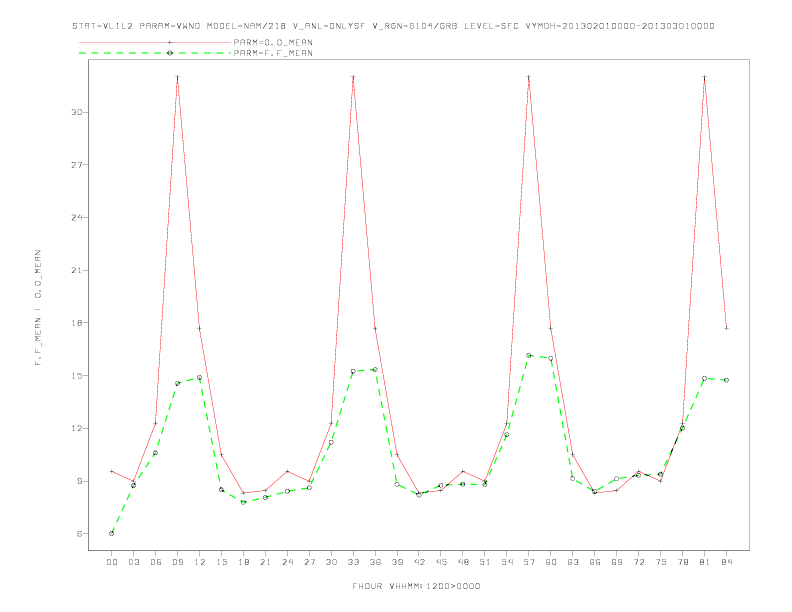Click green F_MEAN circle marker at hour 00
The width and height of the screenshot is (792, 612).
tap(112, 533)
